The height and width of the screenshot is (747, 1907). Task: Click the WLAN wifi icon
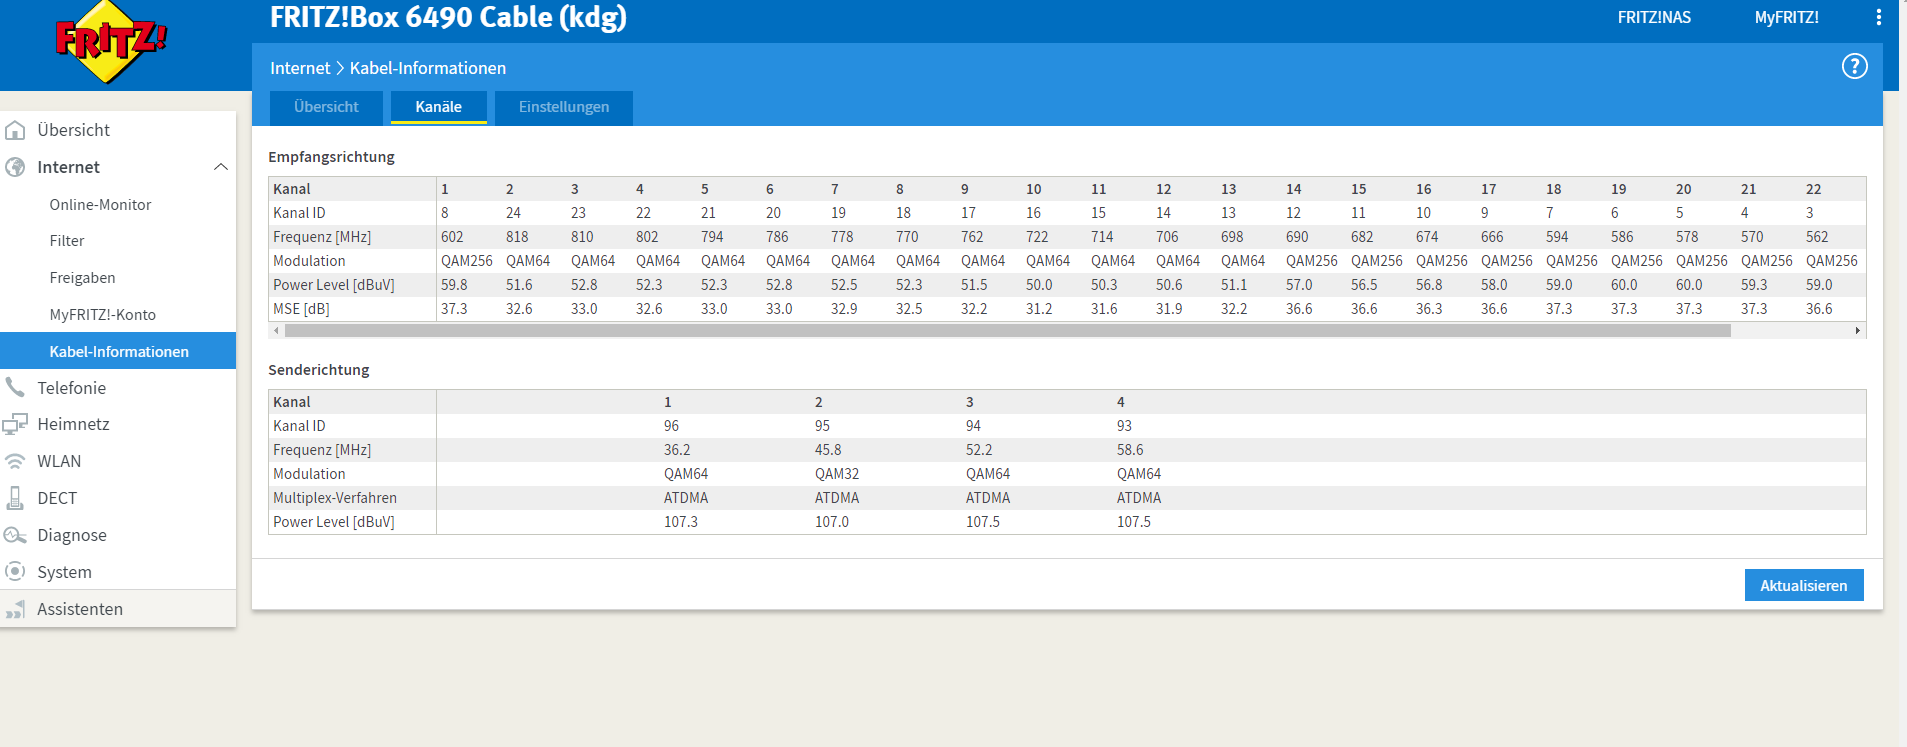[15, 461]
